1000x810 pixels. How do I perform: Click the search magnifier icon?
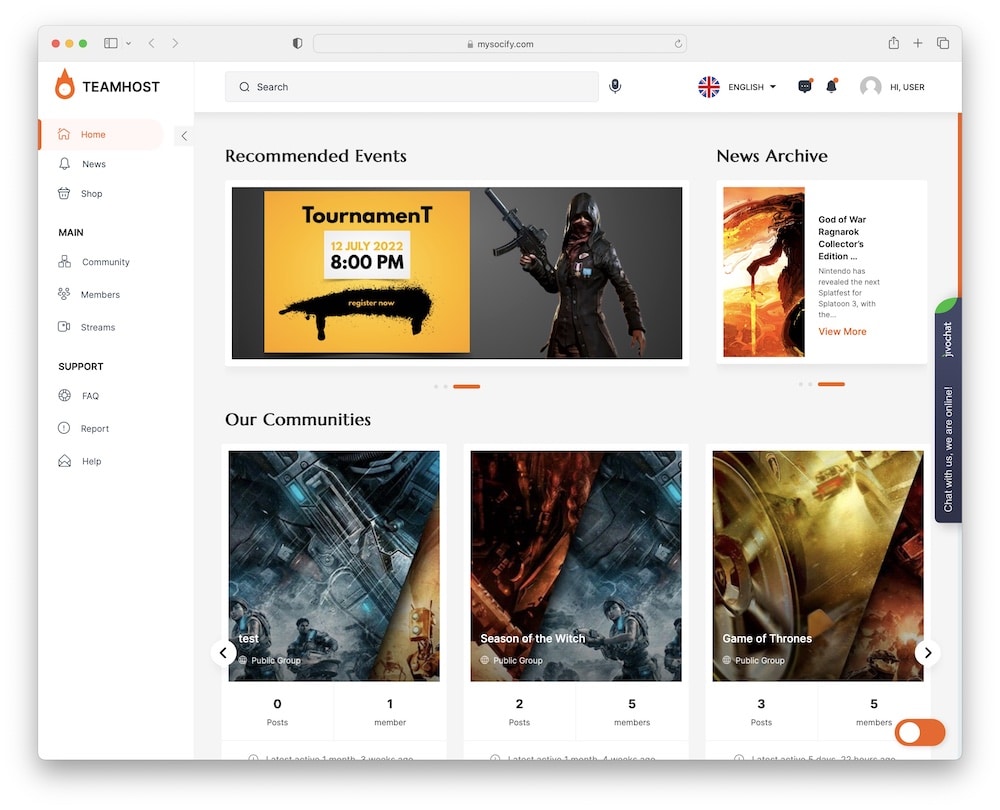click(x=244, y=87)
